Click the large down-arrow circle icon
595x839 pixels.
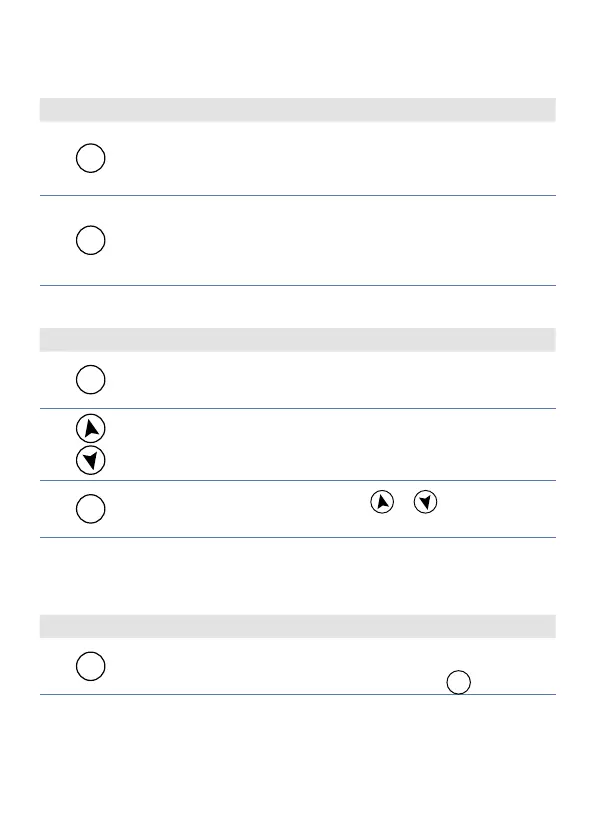pyautogui.click(x=90, y=460)
